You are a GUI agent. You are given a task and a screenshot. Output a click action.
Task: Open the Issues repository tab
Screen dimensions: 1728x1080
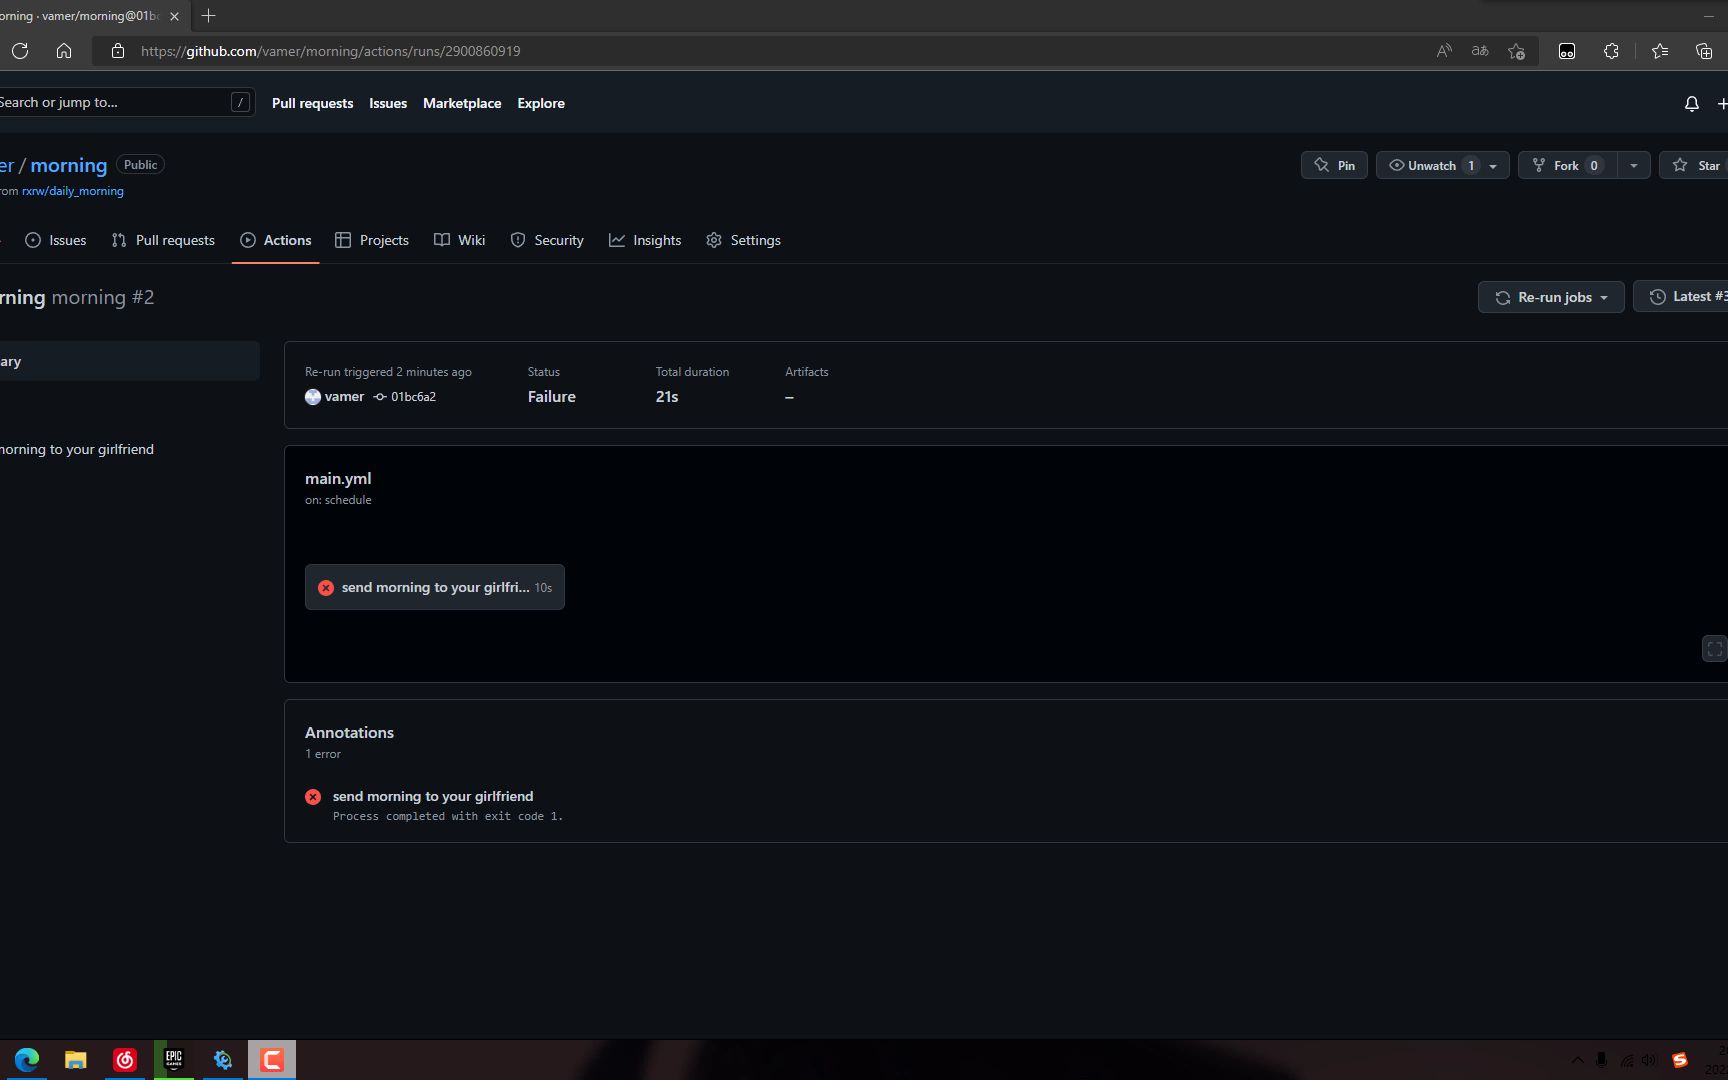pos(56,240)
